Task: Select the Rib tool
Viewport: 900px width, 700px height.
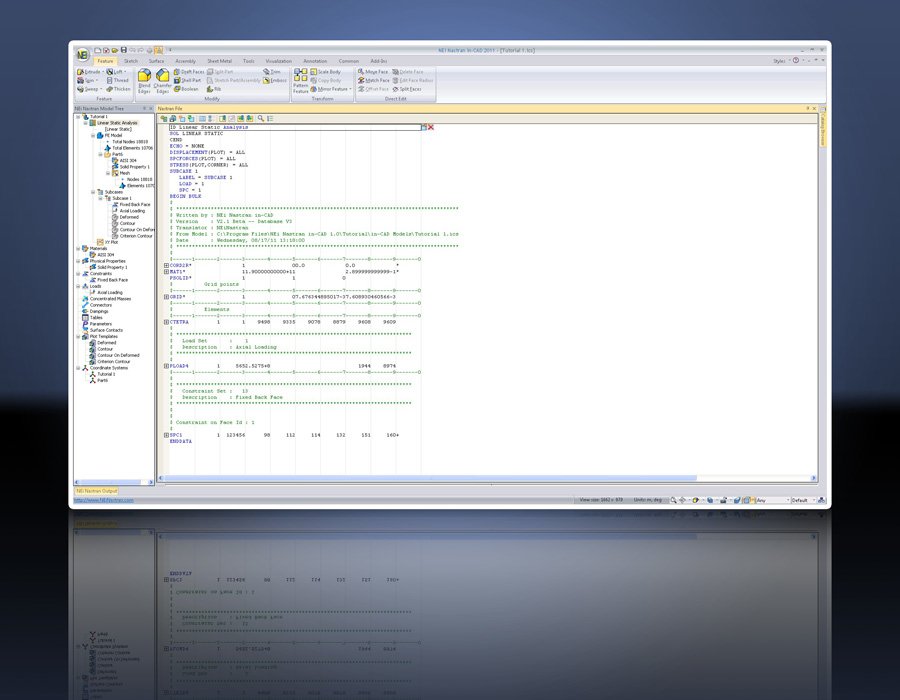Action: [x=214, y=89]
